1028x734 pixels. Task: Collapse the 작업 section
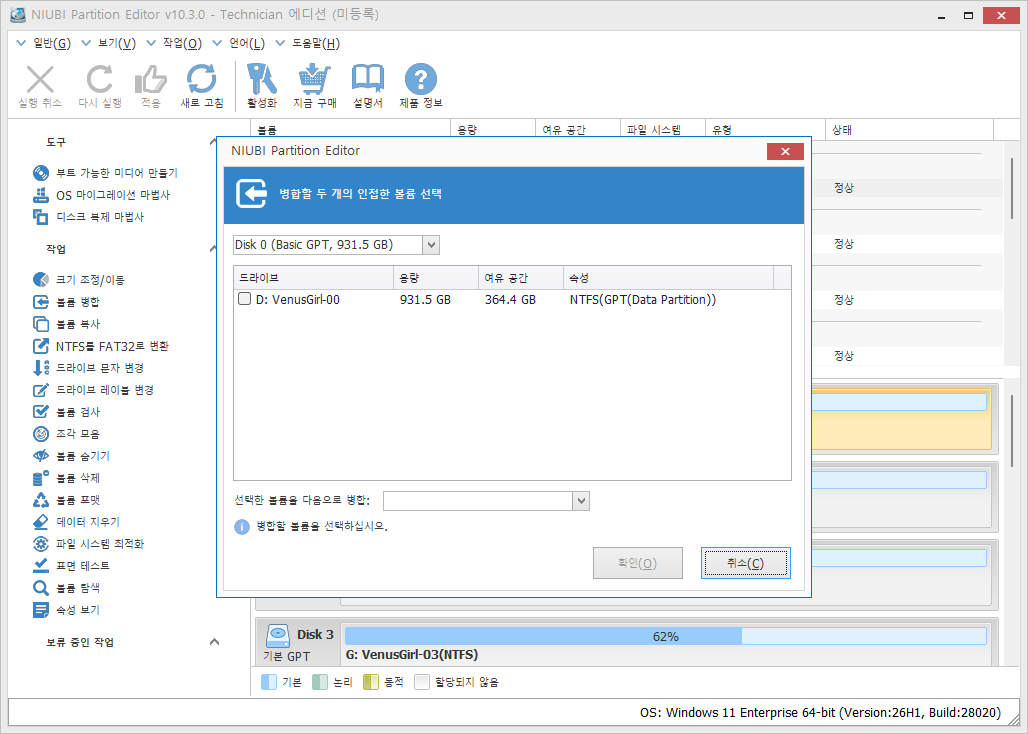click(x=214, y=249)
